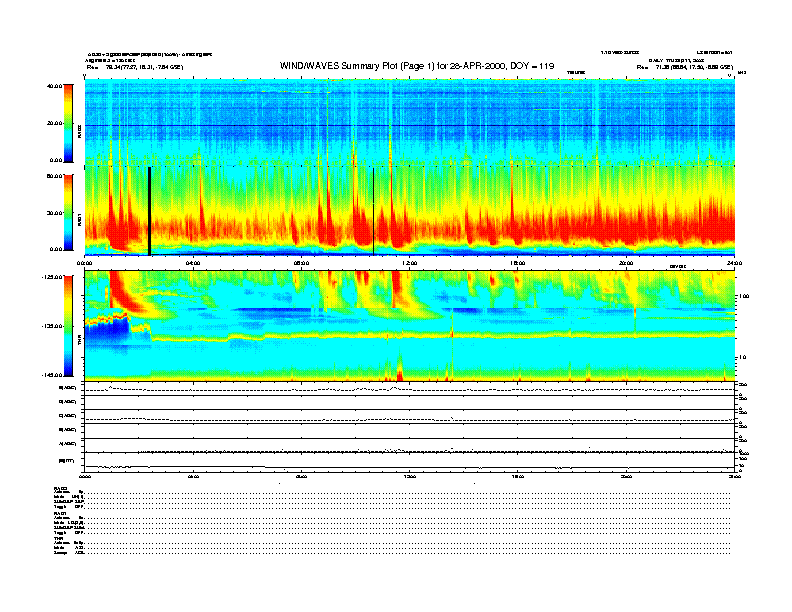Click the thin black marker in RAD1 spectrogram

tap(373, 211)
